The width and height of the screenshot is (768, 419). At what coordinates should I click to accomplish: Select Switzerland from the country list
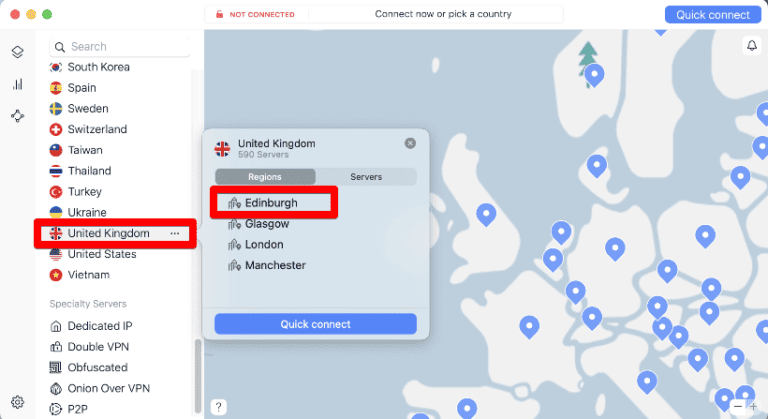(97, 129)
